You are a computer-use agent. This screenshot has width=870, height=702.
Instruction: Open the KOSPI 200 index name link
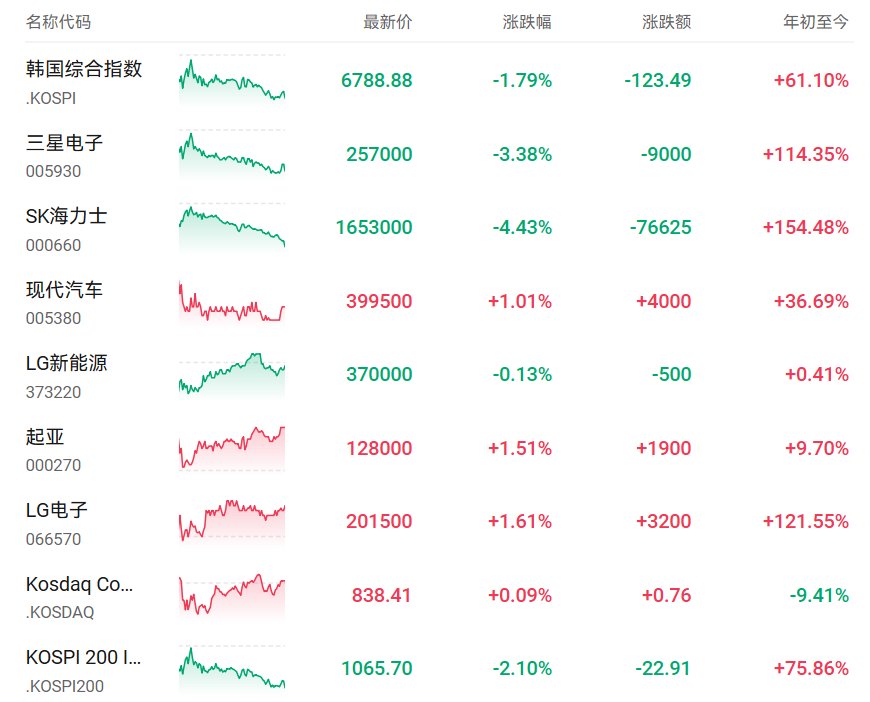coord(83,658)
